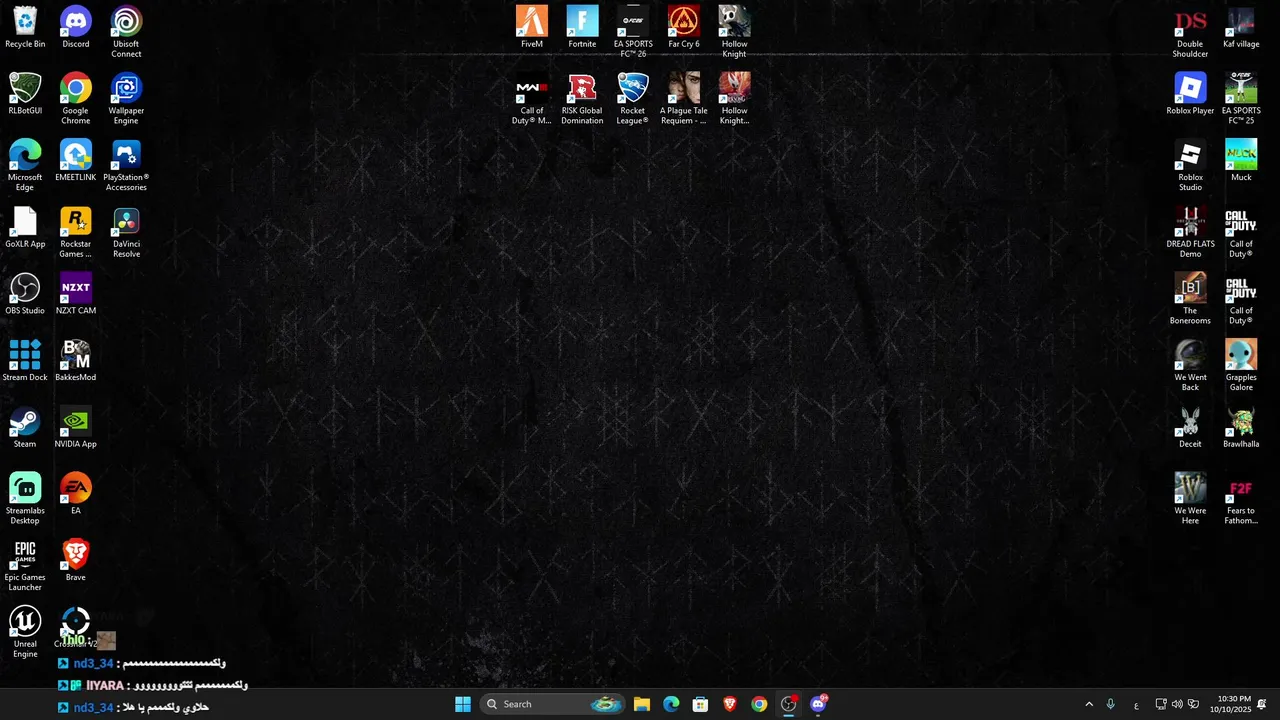The image size is (1280, 720).
Task: Select the Stream Dock shortcut
Action: click(x=25, y=361)
